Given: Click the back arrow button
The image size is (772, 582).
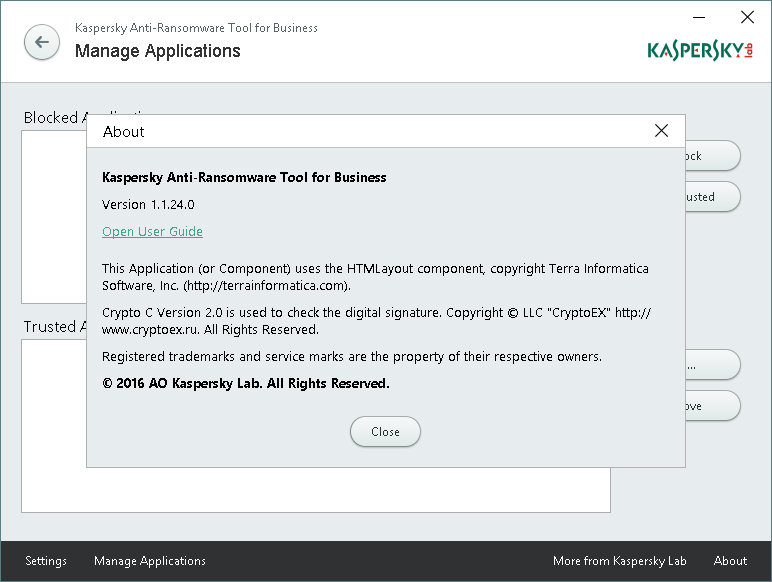Looking at the screenshot, I should tap(42, 42).
